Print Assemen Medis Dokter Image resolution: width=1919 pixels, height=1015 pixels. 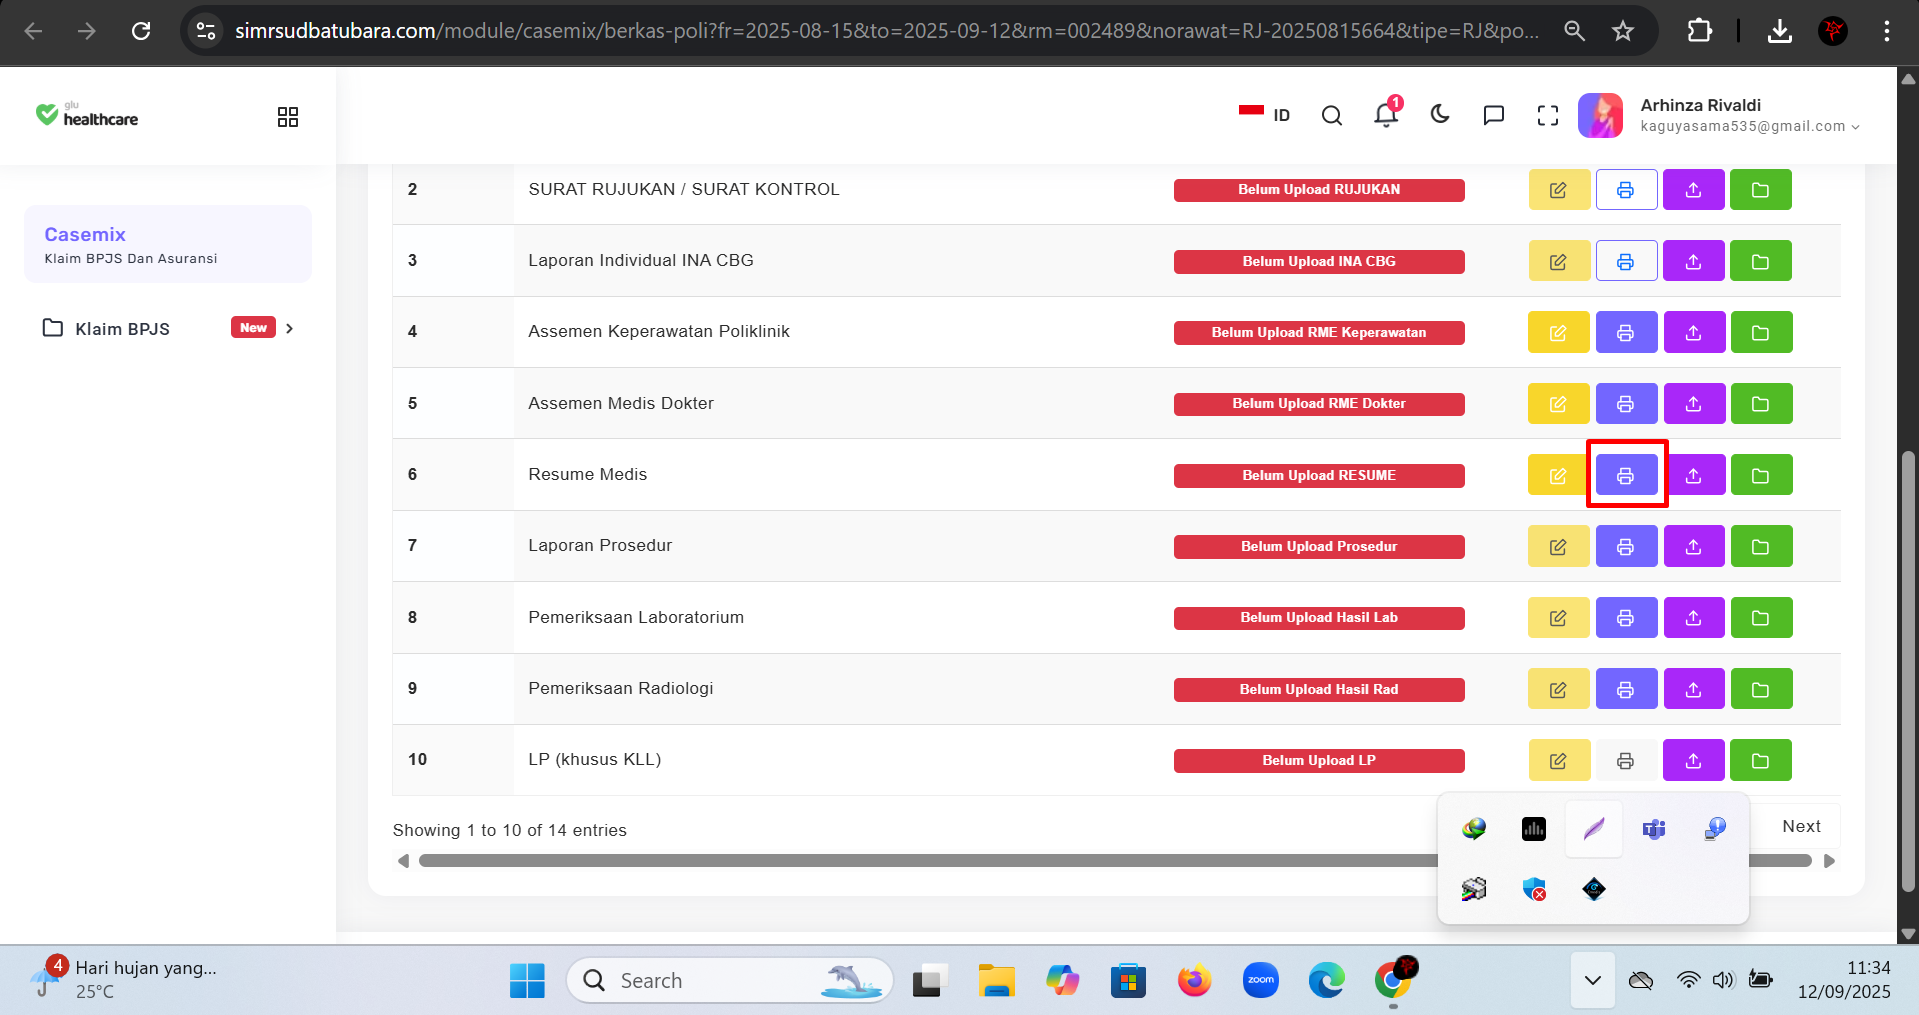(1626, 404)
